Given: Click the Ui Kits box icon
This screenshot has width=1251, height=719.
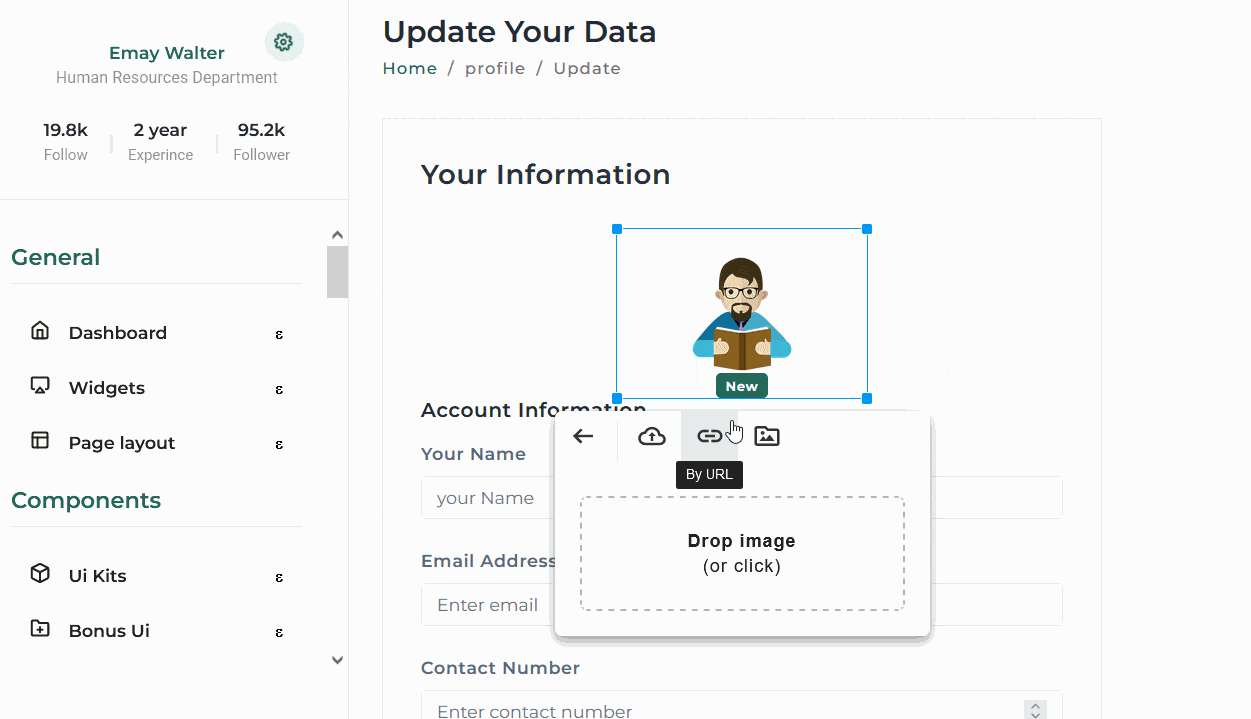Looking at the screenshot, I should point(39,573).
